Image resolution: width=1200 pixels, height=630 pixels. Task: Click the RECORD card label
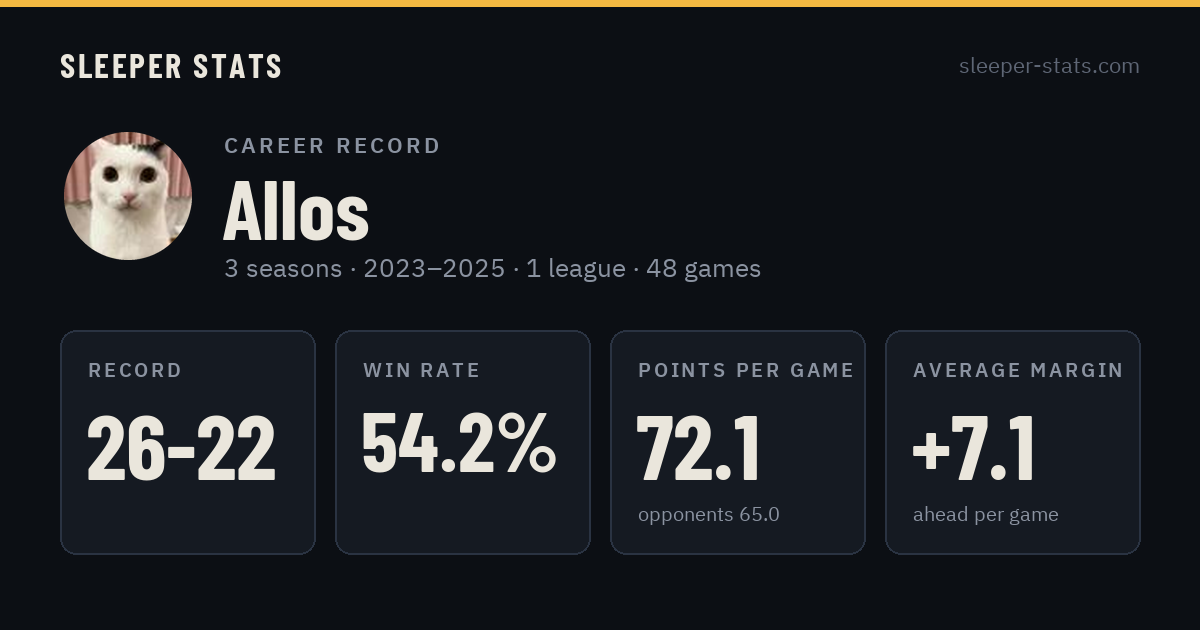(x=135, y=370)
